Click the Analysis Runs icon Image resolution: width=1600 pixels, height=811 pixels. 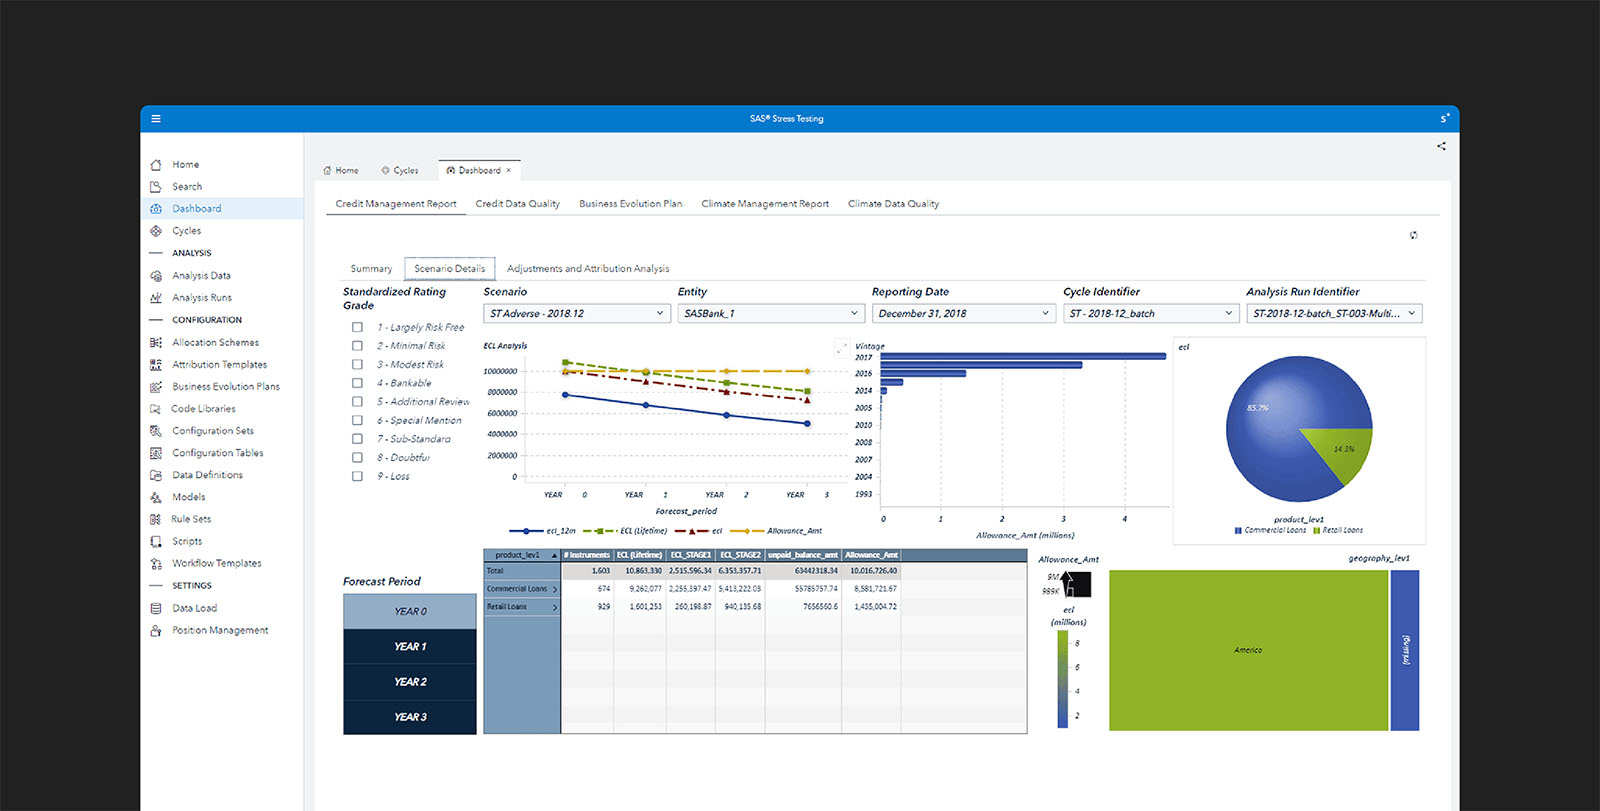[x=156, y=298]
